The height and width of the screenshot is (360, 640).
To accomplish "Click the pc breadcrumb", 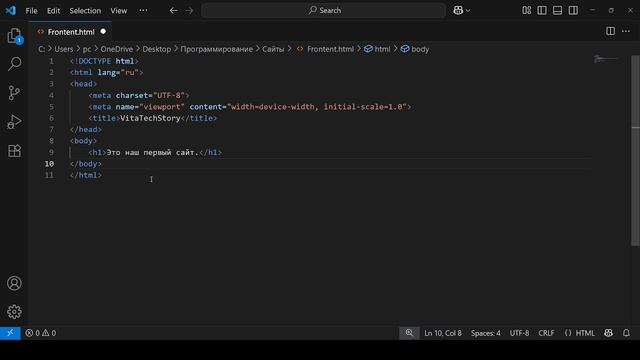I will (x=87, y=49).
